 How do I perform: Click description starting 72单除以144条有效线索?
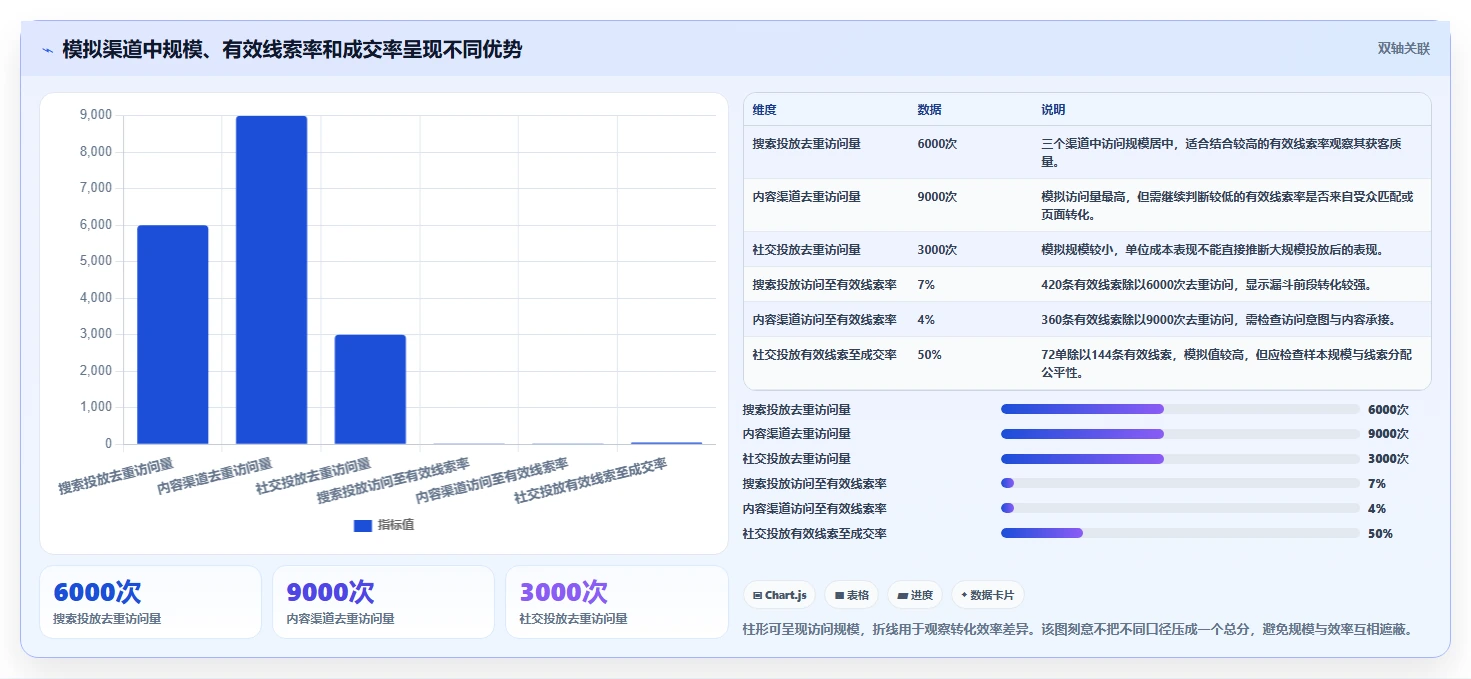coord(1227,364)
